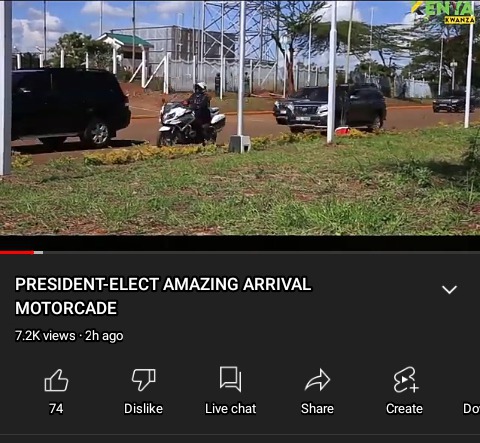Toggle the Dislike label
480x443 pixels.
coord(143,409)
